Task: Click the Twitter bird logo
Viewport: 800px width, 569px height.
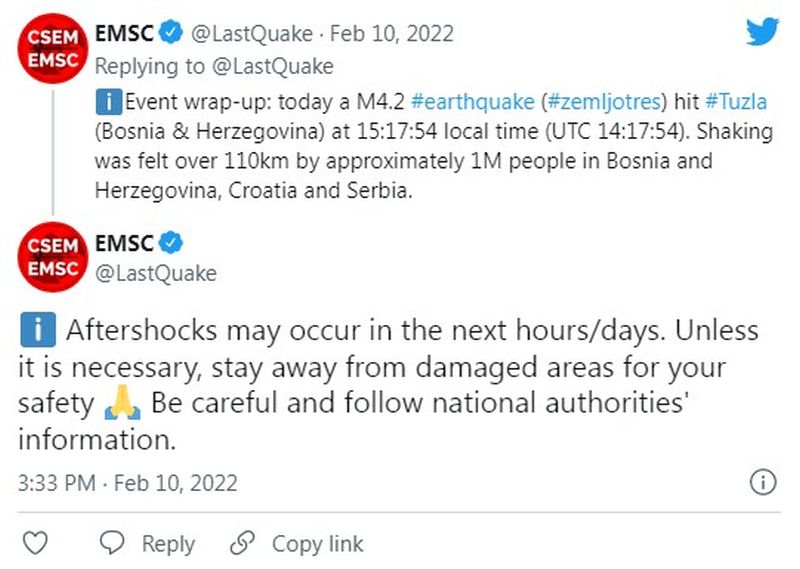Action: [x=762, y=32]
